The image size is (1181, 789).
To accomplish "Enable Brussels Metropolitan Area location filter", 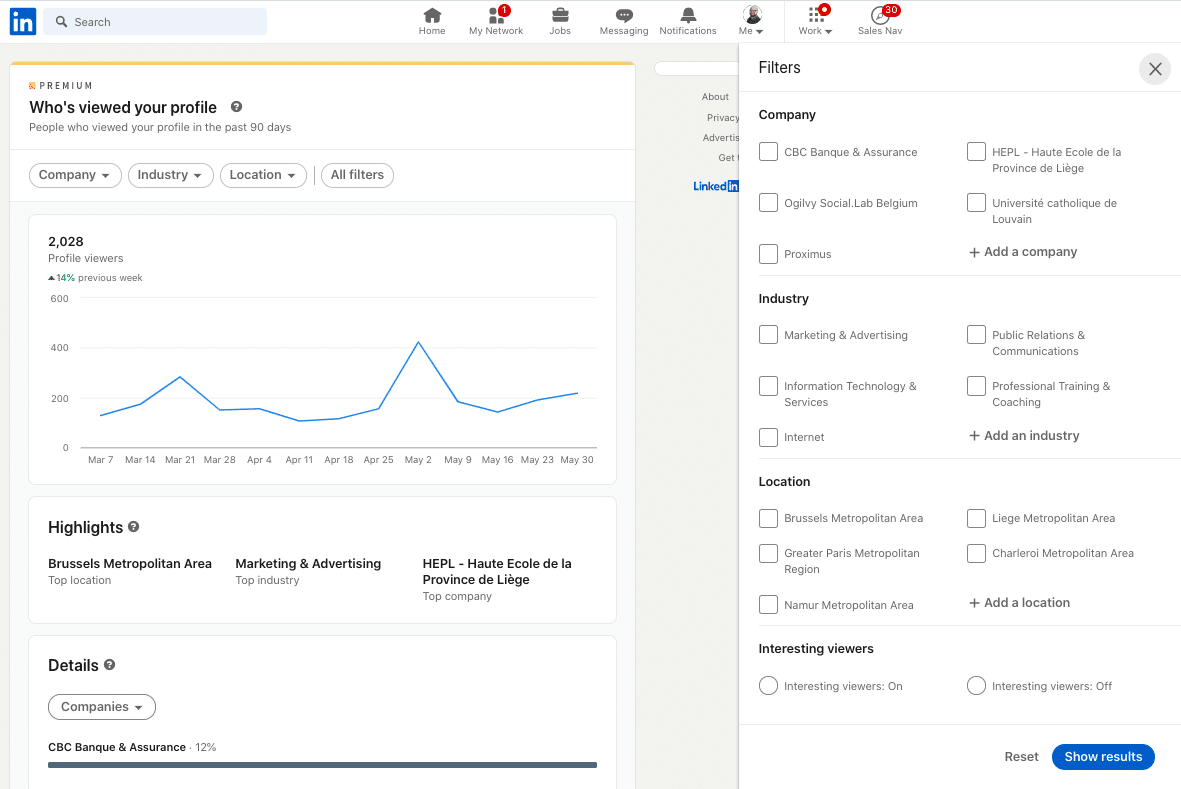I will (768, 518).
